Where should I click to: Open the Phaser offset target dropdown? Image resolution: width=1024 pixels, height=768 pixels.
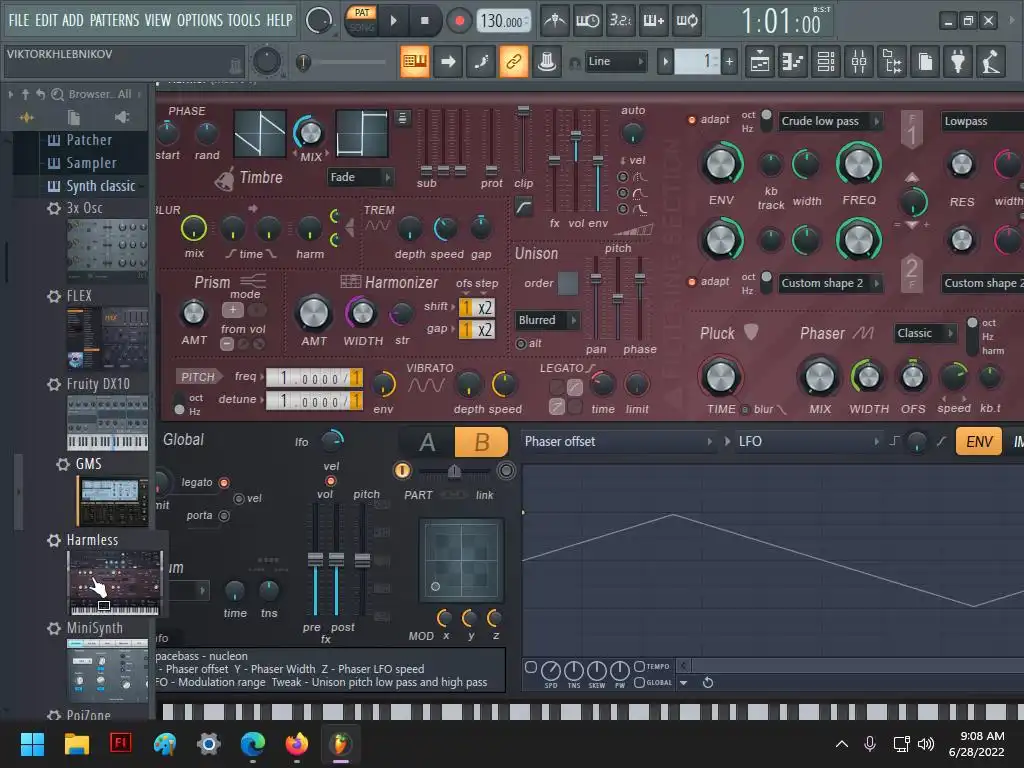coord(618,441)
